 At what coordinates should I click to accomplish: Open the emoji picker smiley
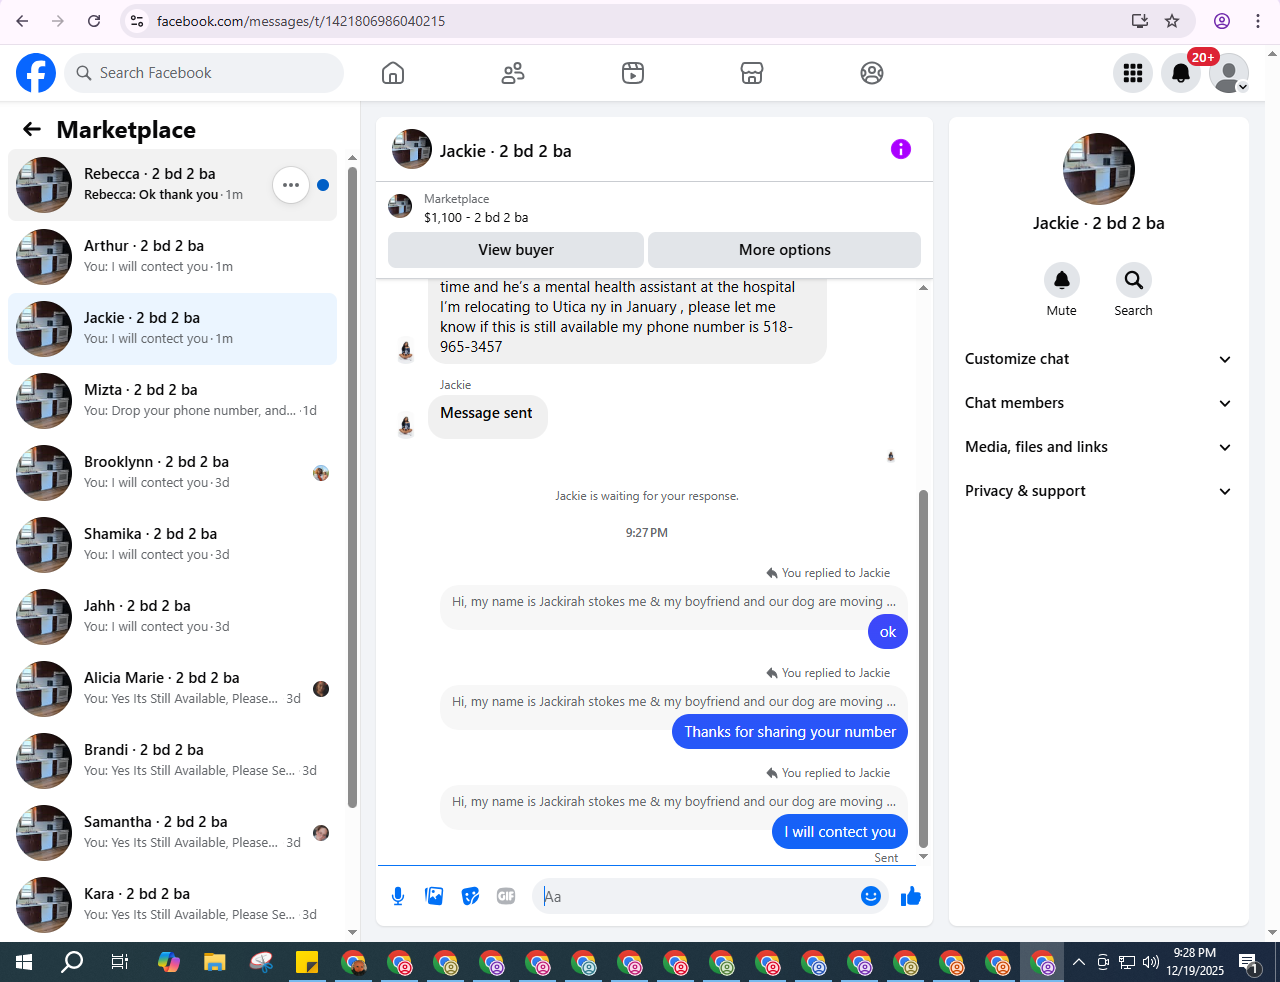click(871, 896)
